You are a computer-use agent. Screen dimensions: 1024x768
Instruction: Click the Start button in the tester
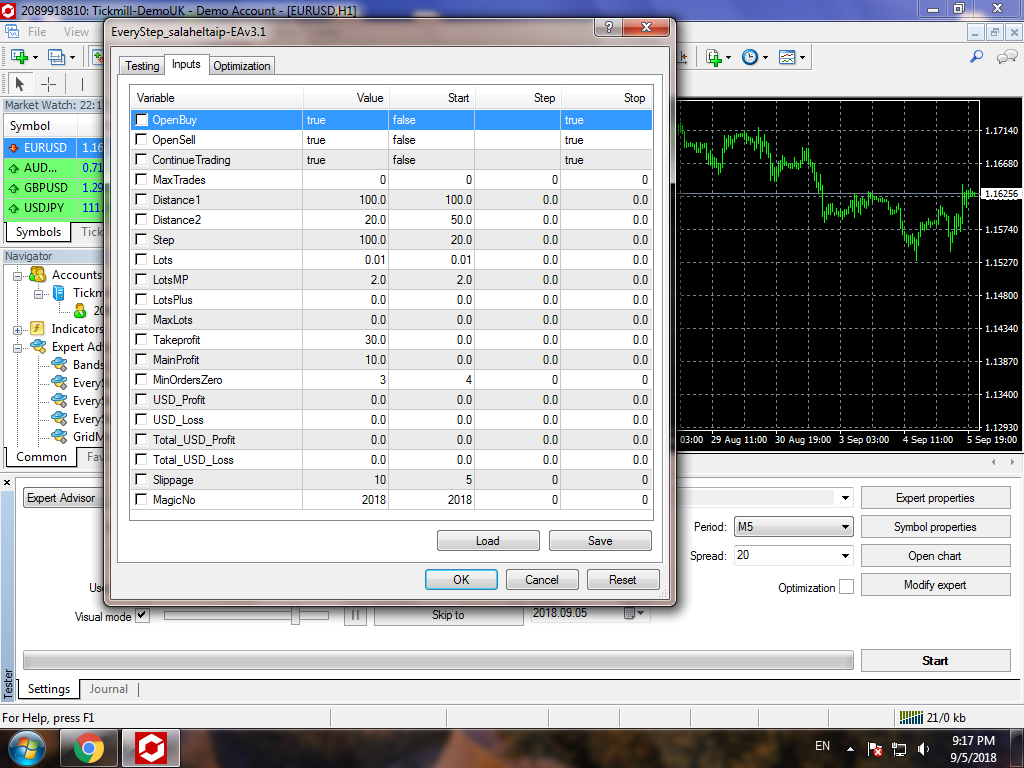coord(935,660)
